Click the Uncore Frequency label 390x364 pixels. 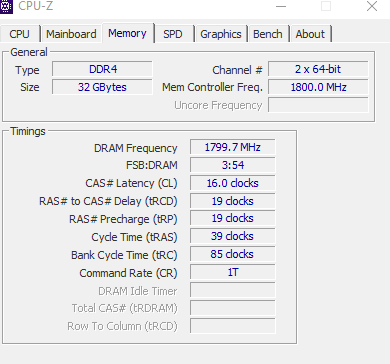[x=218, y=105]
